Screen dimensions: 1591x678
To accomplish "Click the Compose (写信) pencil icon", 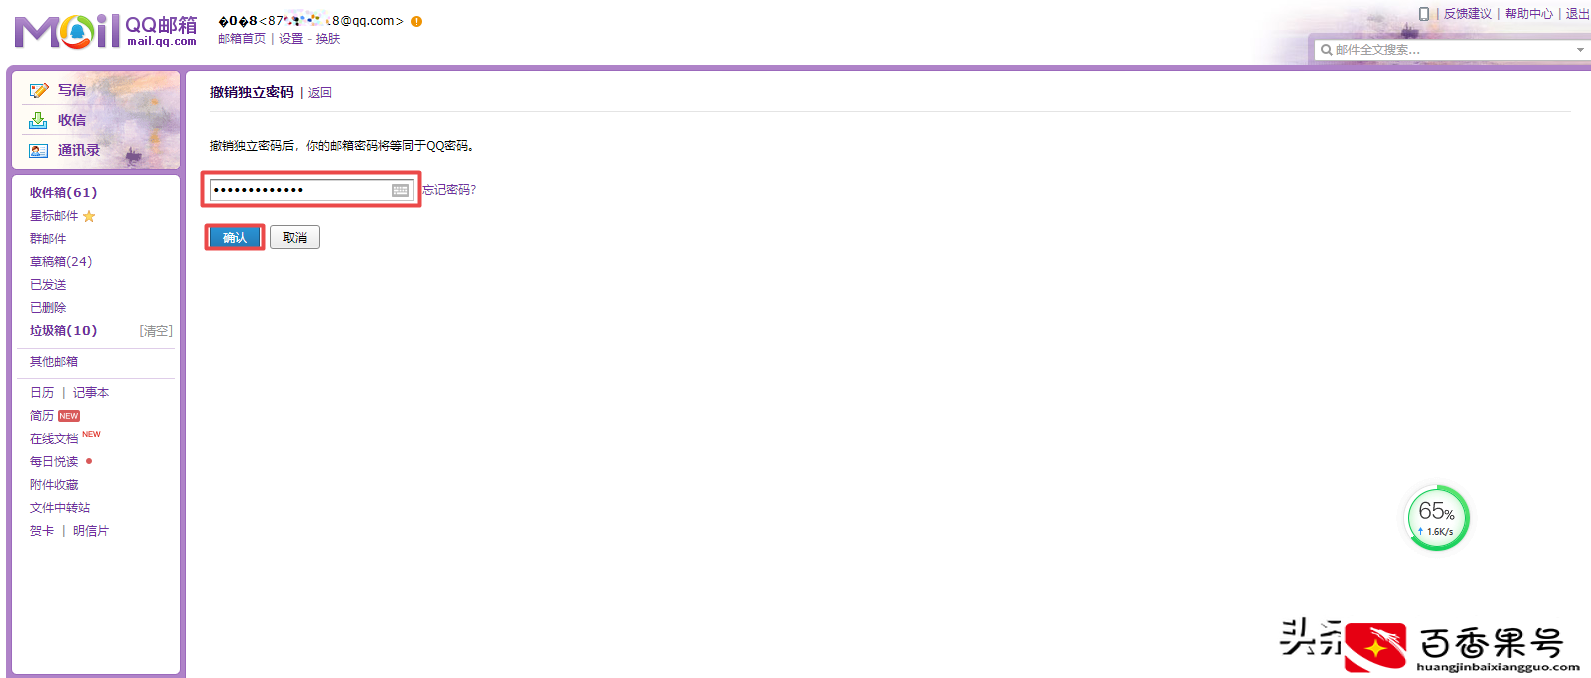I will [39, 90].
